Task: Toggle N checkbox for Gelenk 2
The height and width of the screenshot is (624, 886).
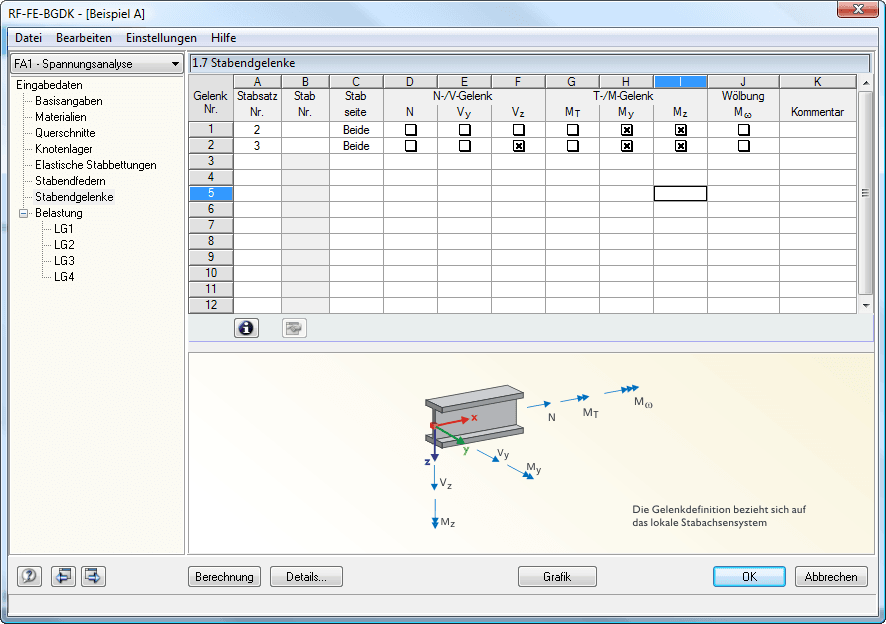Action: coord(411,146)
